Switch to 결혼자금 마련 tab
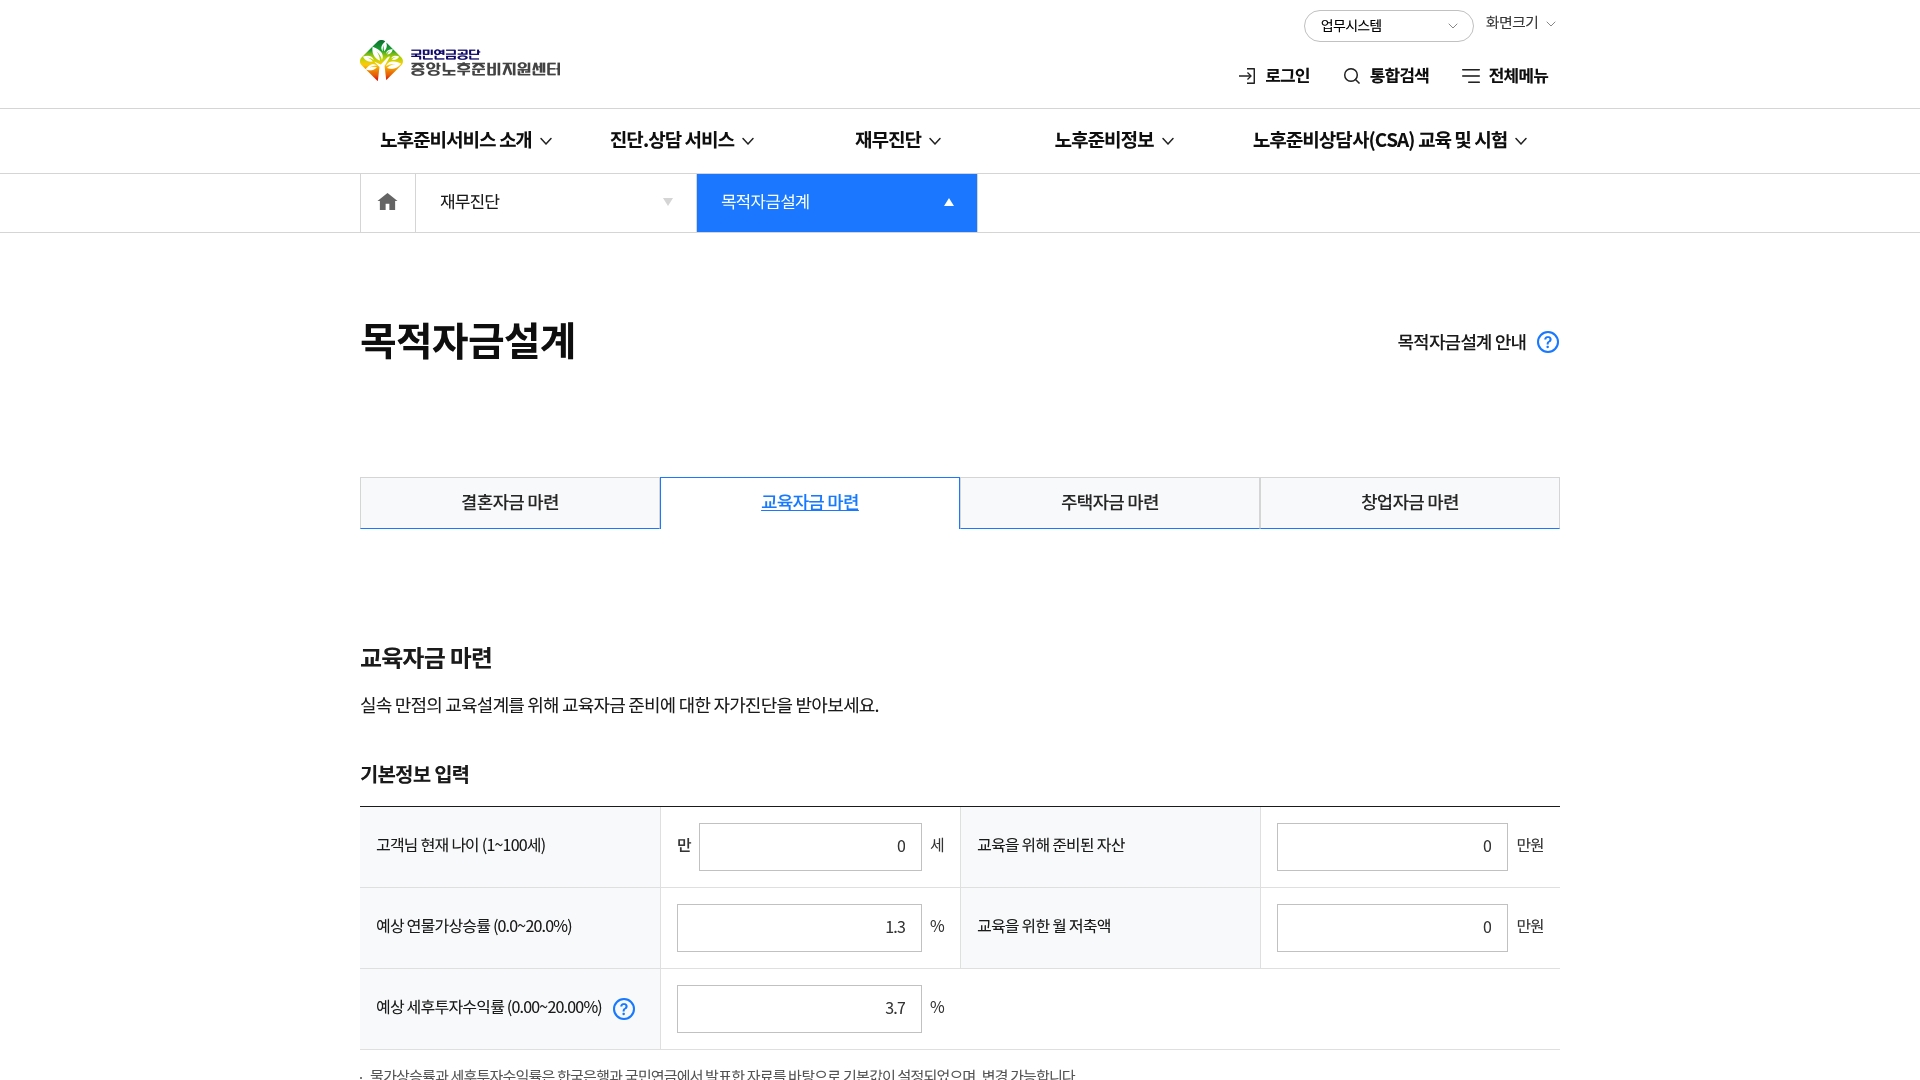This screenshot has height=1080, width=1920. [509, 502]
